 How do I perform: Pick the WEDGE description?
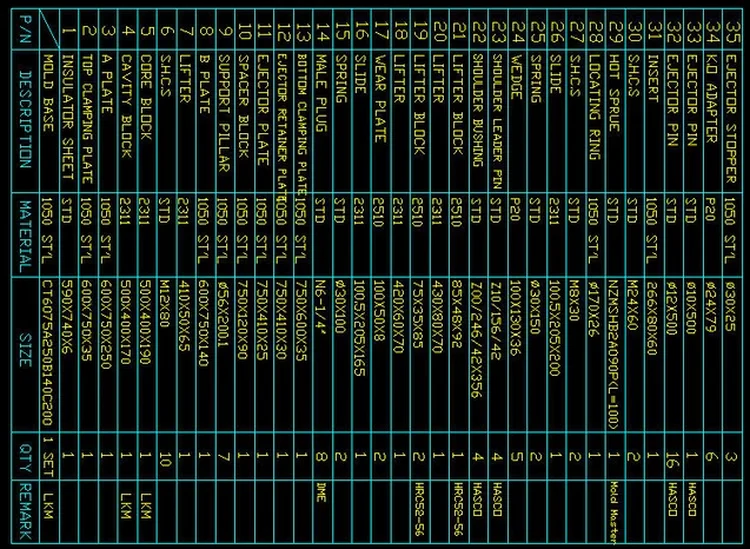point(517,77)
